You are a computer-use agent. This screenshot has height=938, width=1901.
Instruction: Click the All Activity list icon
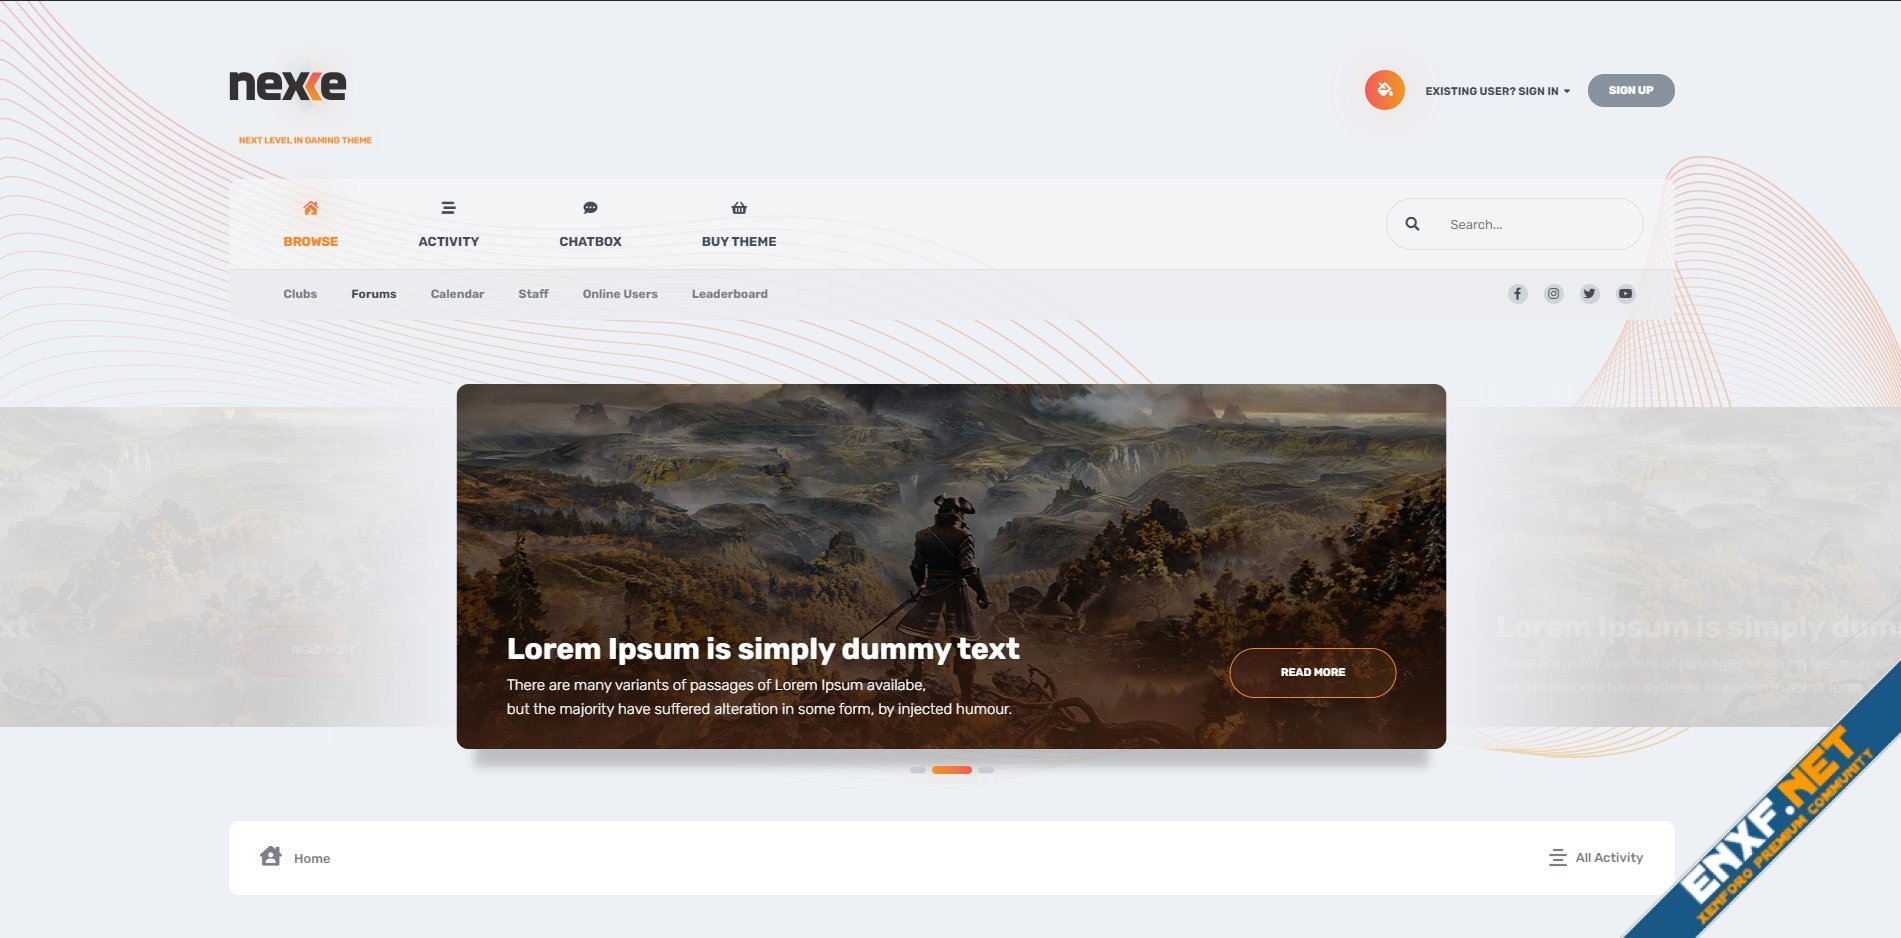[1557, 857]
